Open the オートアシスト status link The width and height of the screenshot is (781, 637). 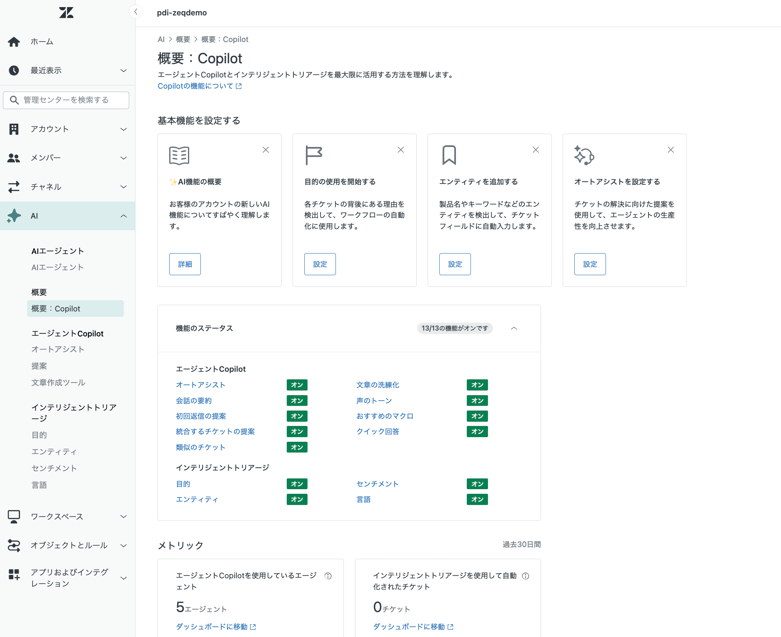pos(200,385)
